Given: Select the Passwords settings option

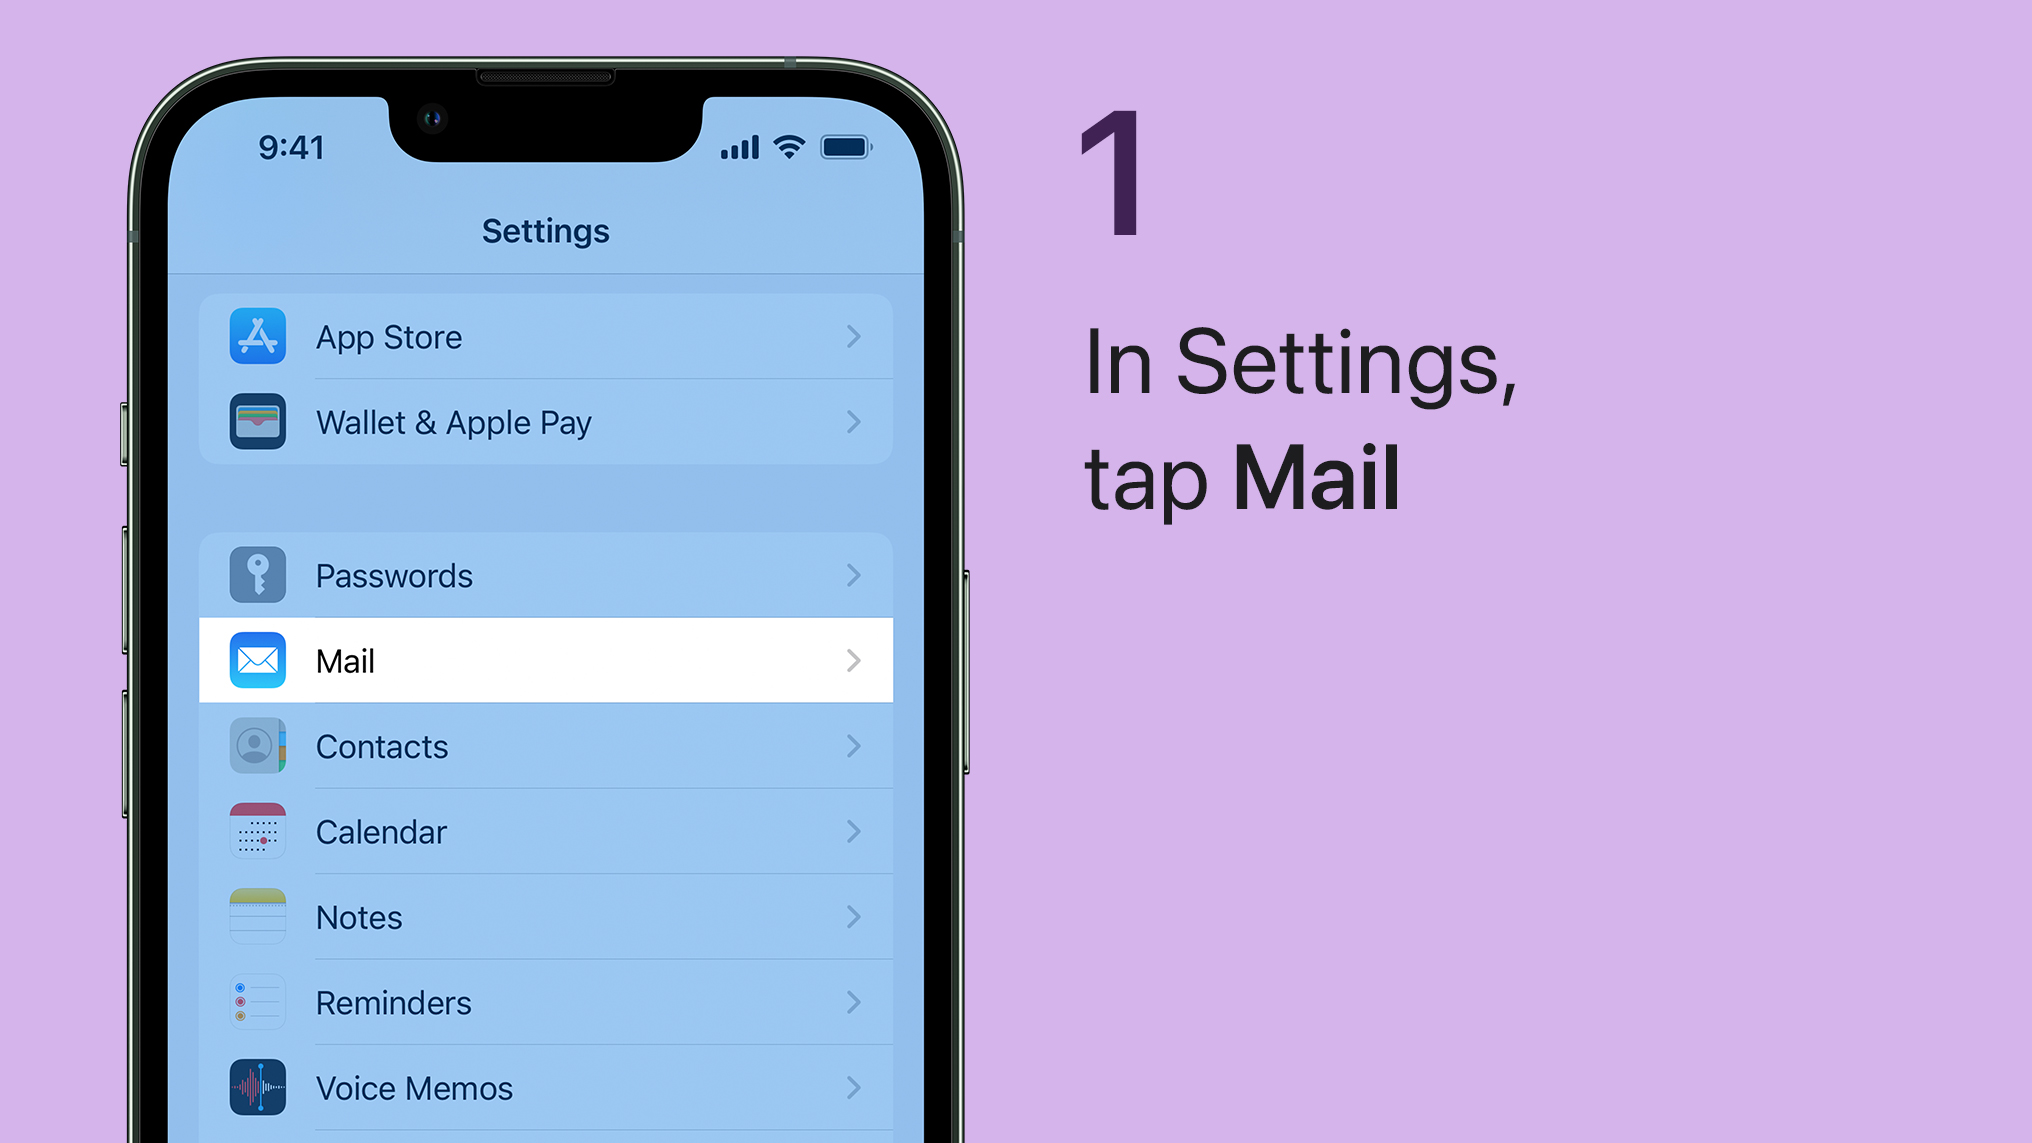Looking at the screenshot, I should pos(544,575).
